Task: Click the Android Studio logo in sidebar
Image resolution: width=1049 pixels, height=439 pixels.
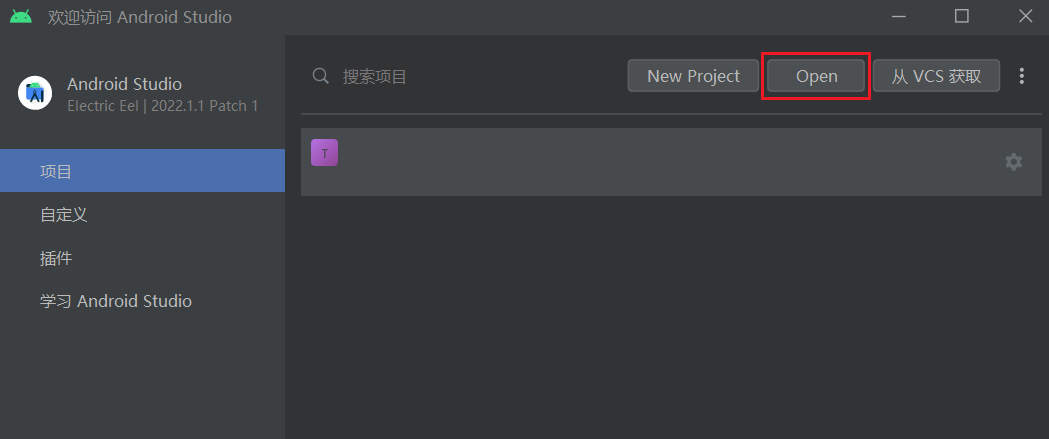Action: pos(35,93)
